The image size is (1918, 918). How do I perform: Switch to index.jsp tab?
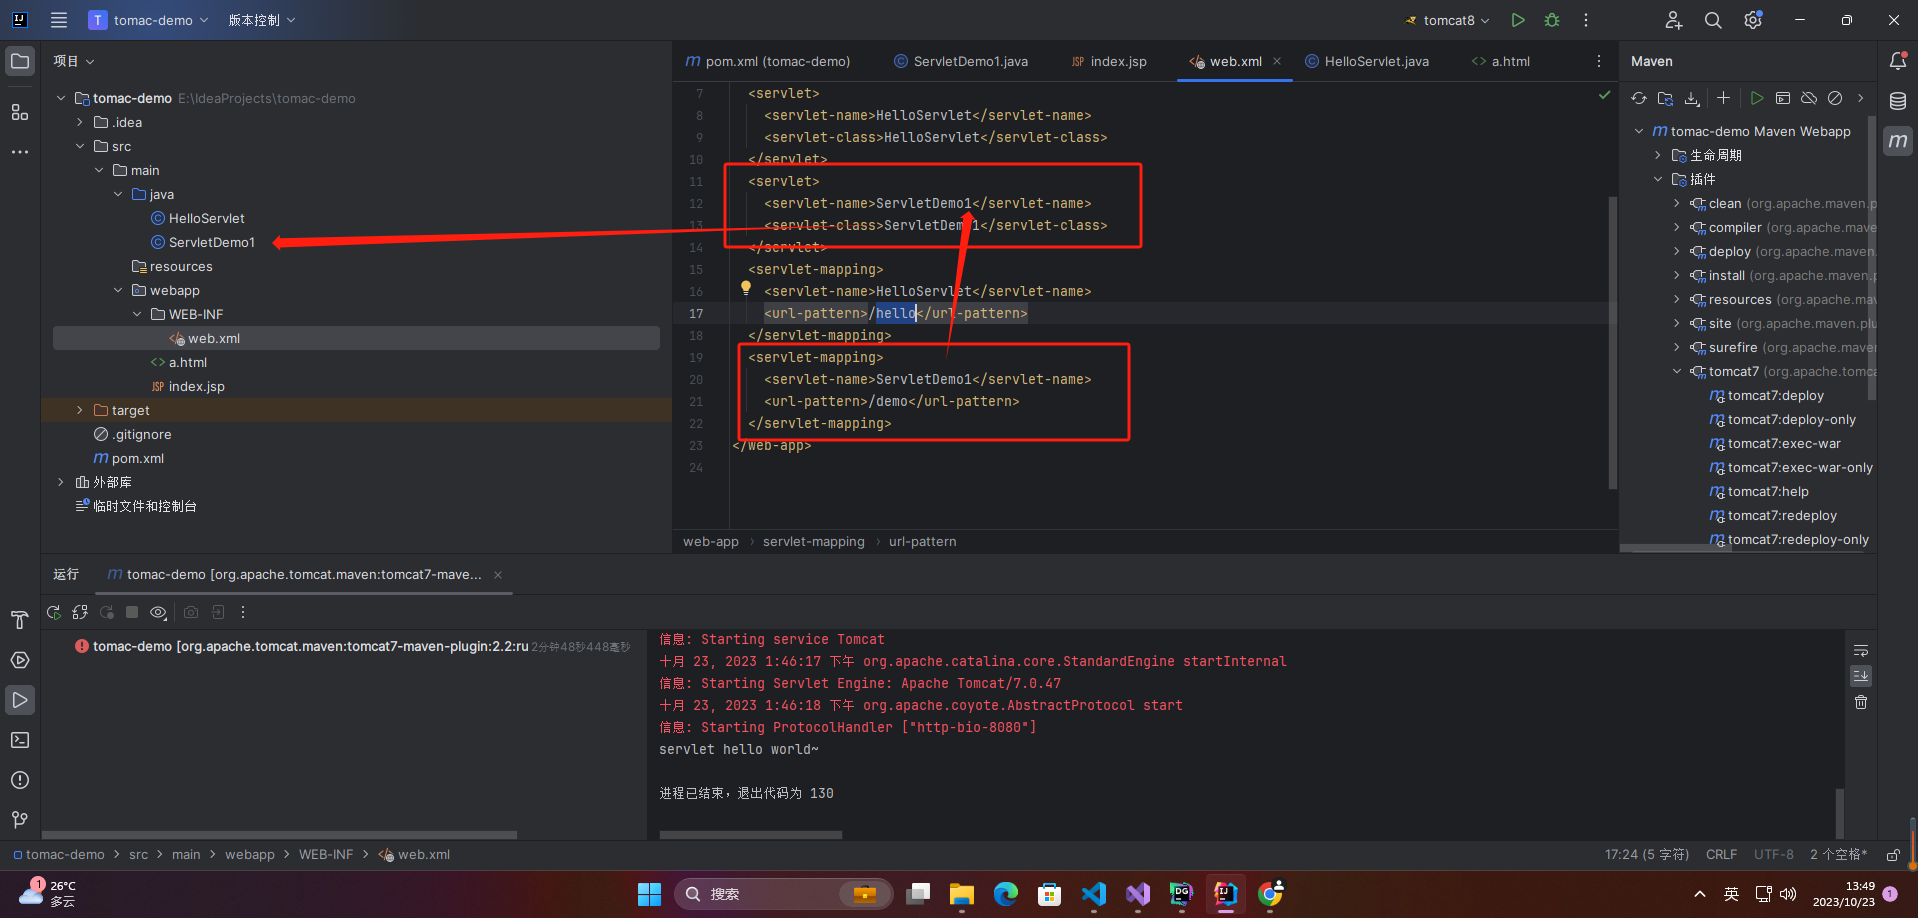click(1109, 61)
